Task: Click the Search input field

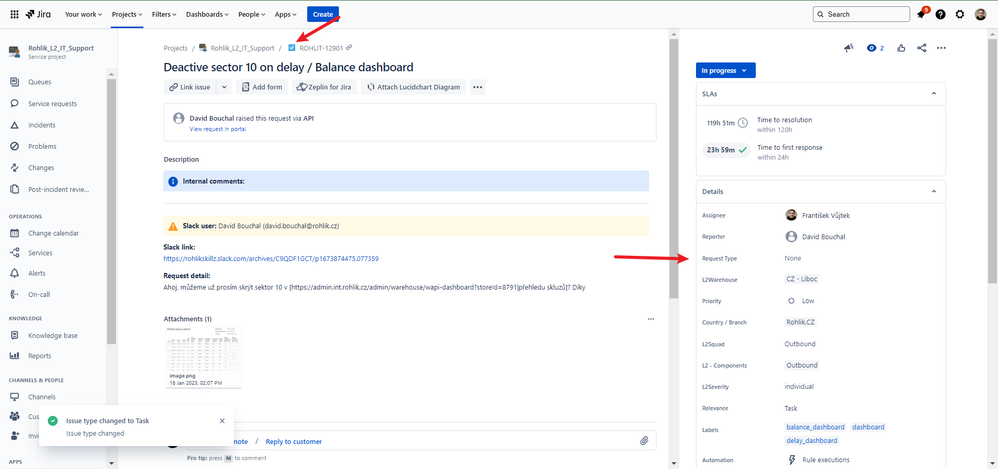Action: [861, 14]
